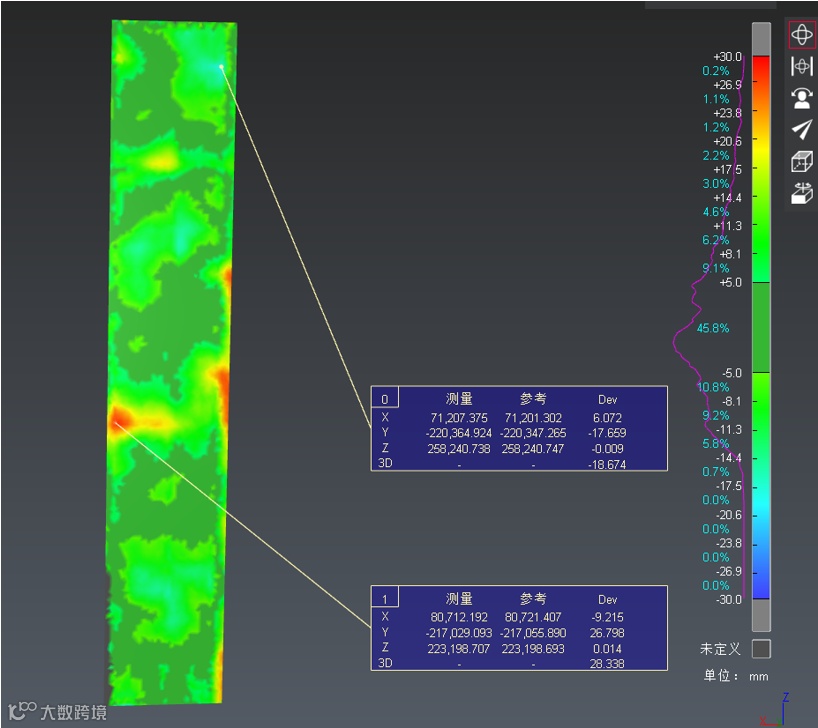The width and height of the screenshot is (818, 728).
Task: Click the 单位 mm units label
Action: tap(736, 676)
